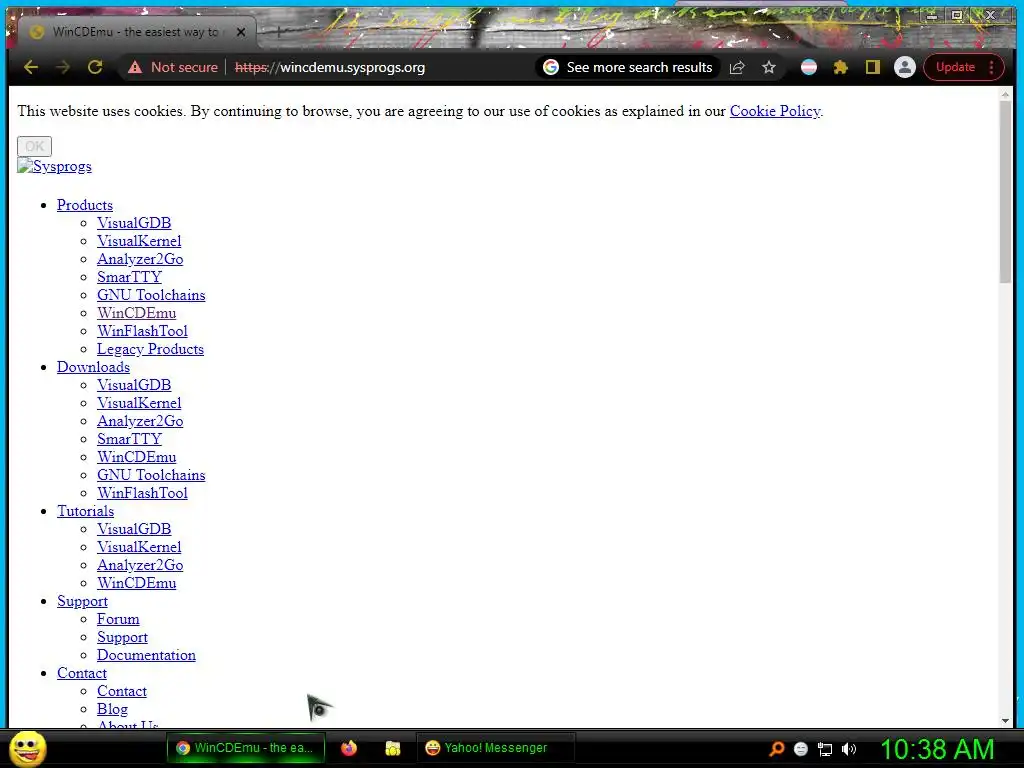Open the Downloads menu link
The image size is (1024, 768).
coord(93,367)
